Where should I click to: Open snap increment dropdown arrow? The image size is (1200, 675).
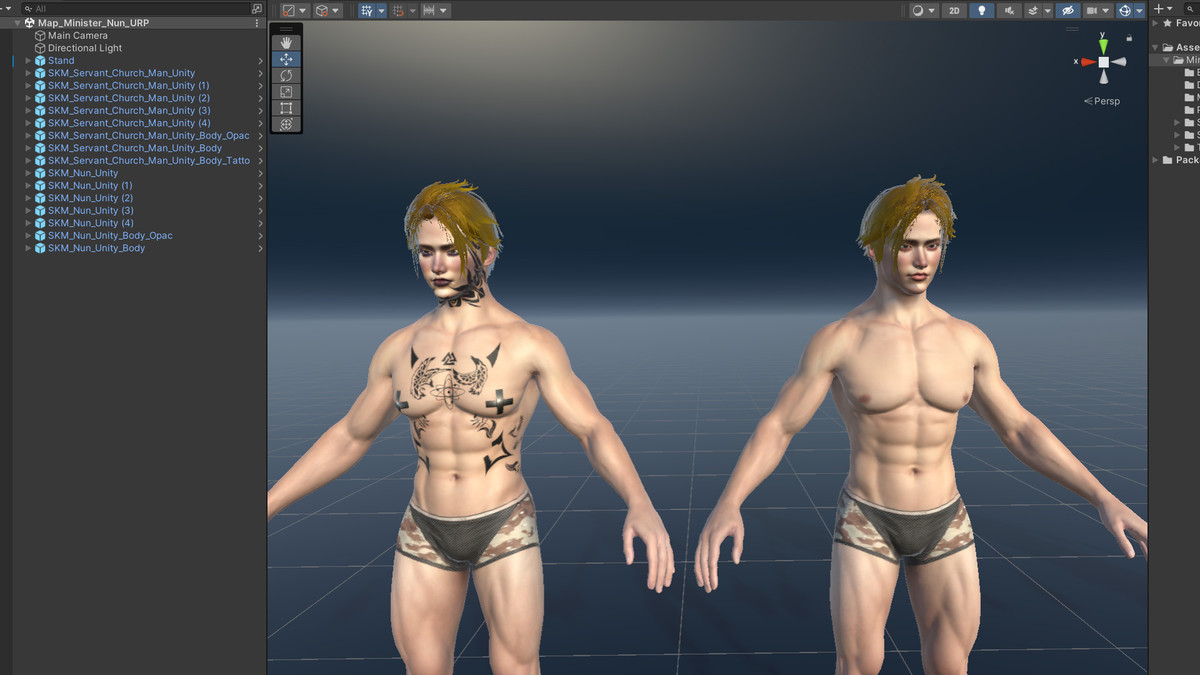(412, 10)
